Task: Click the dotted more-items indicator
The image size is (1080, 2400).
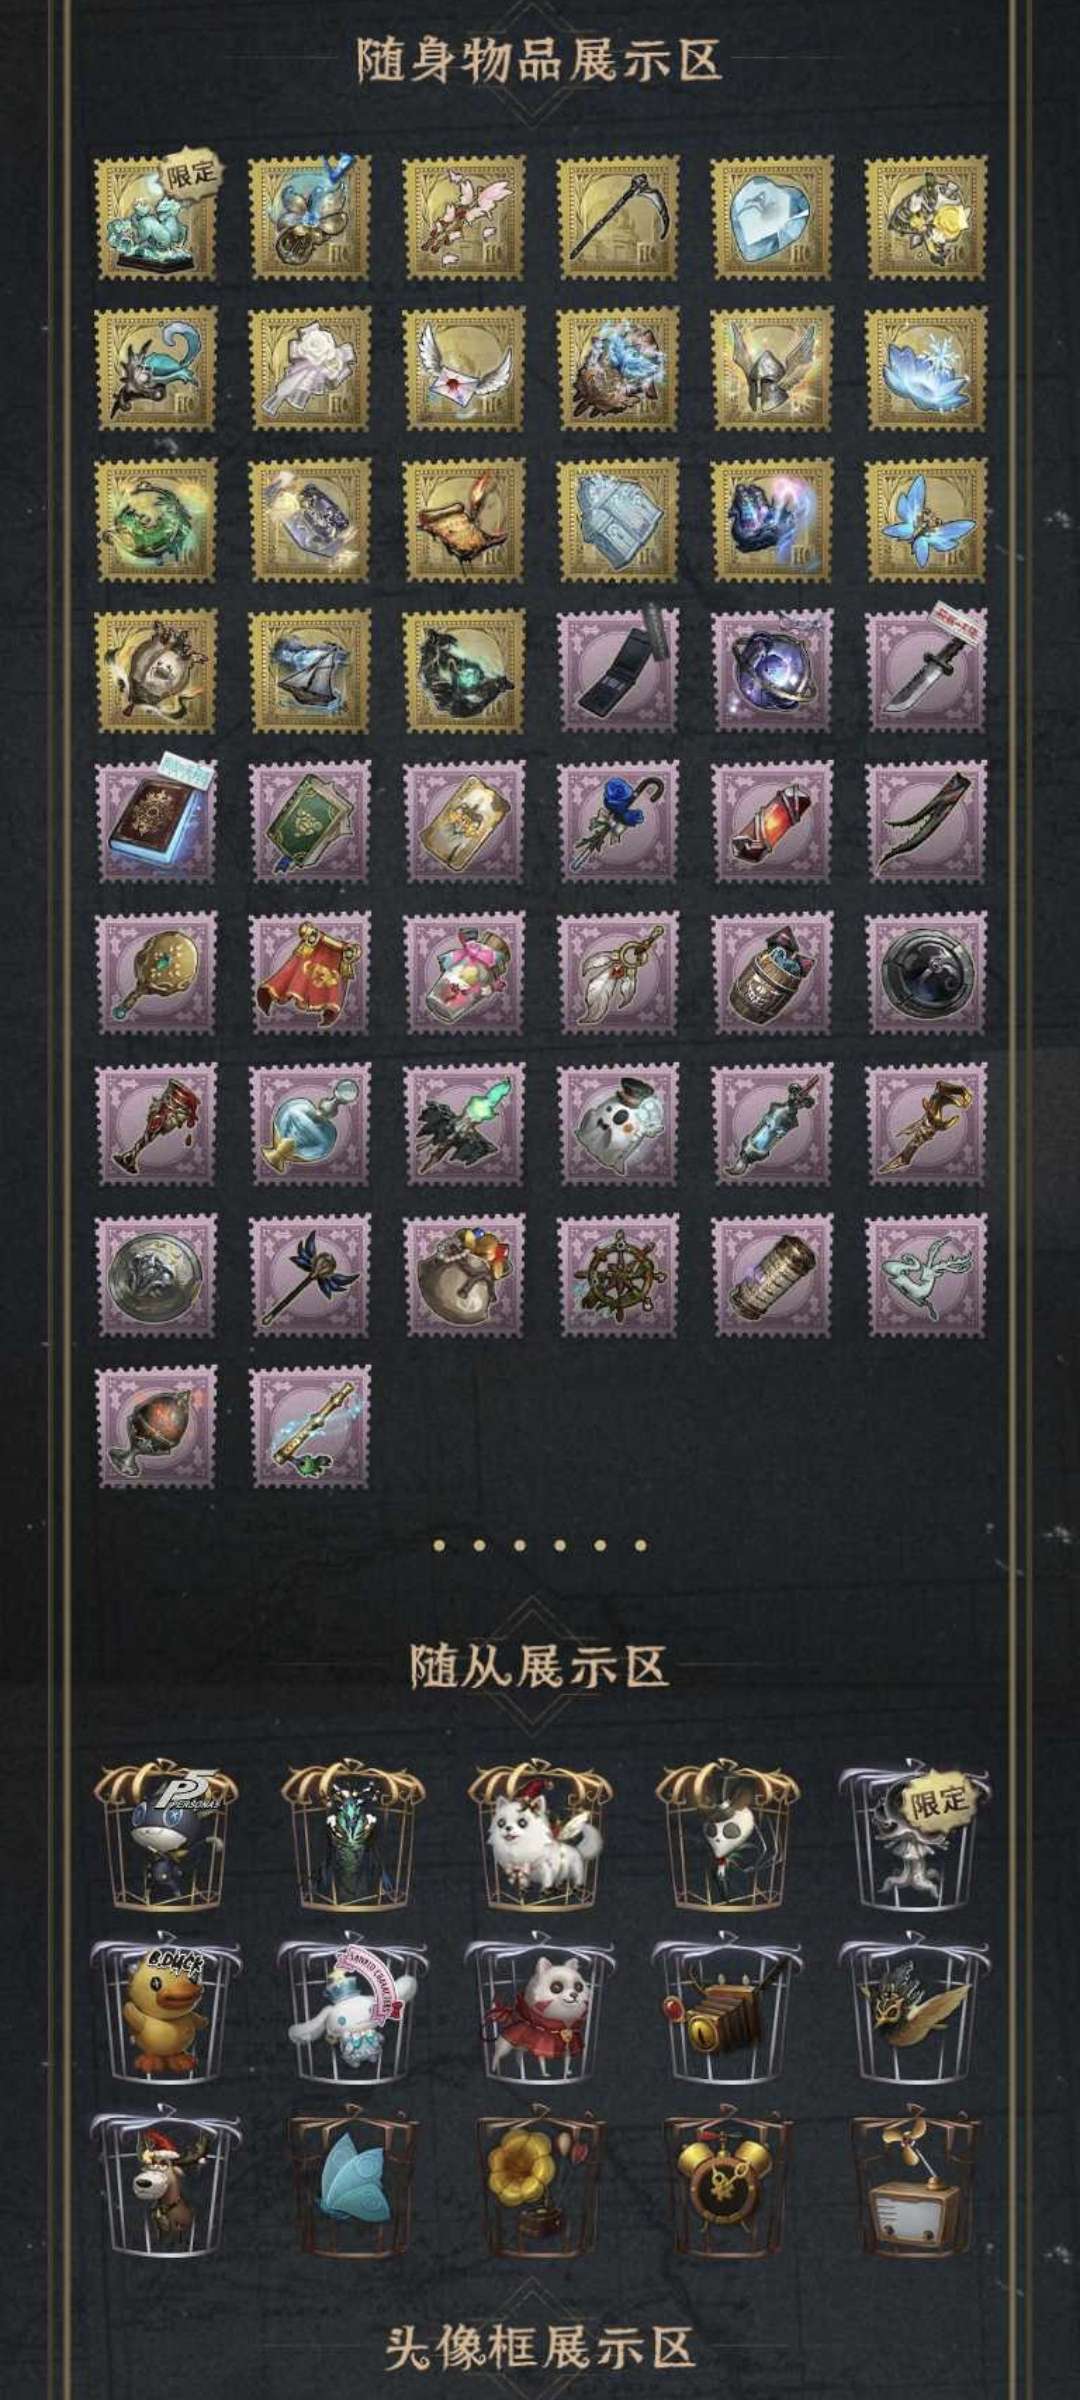Action: click(x=540, y=1545)
